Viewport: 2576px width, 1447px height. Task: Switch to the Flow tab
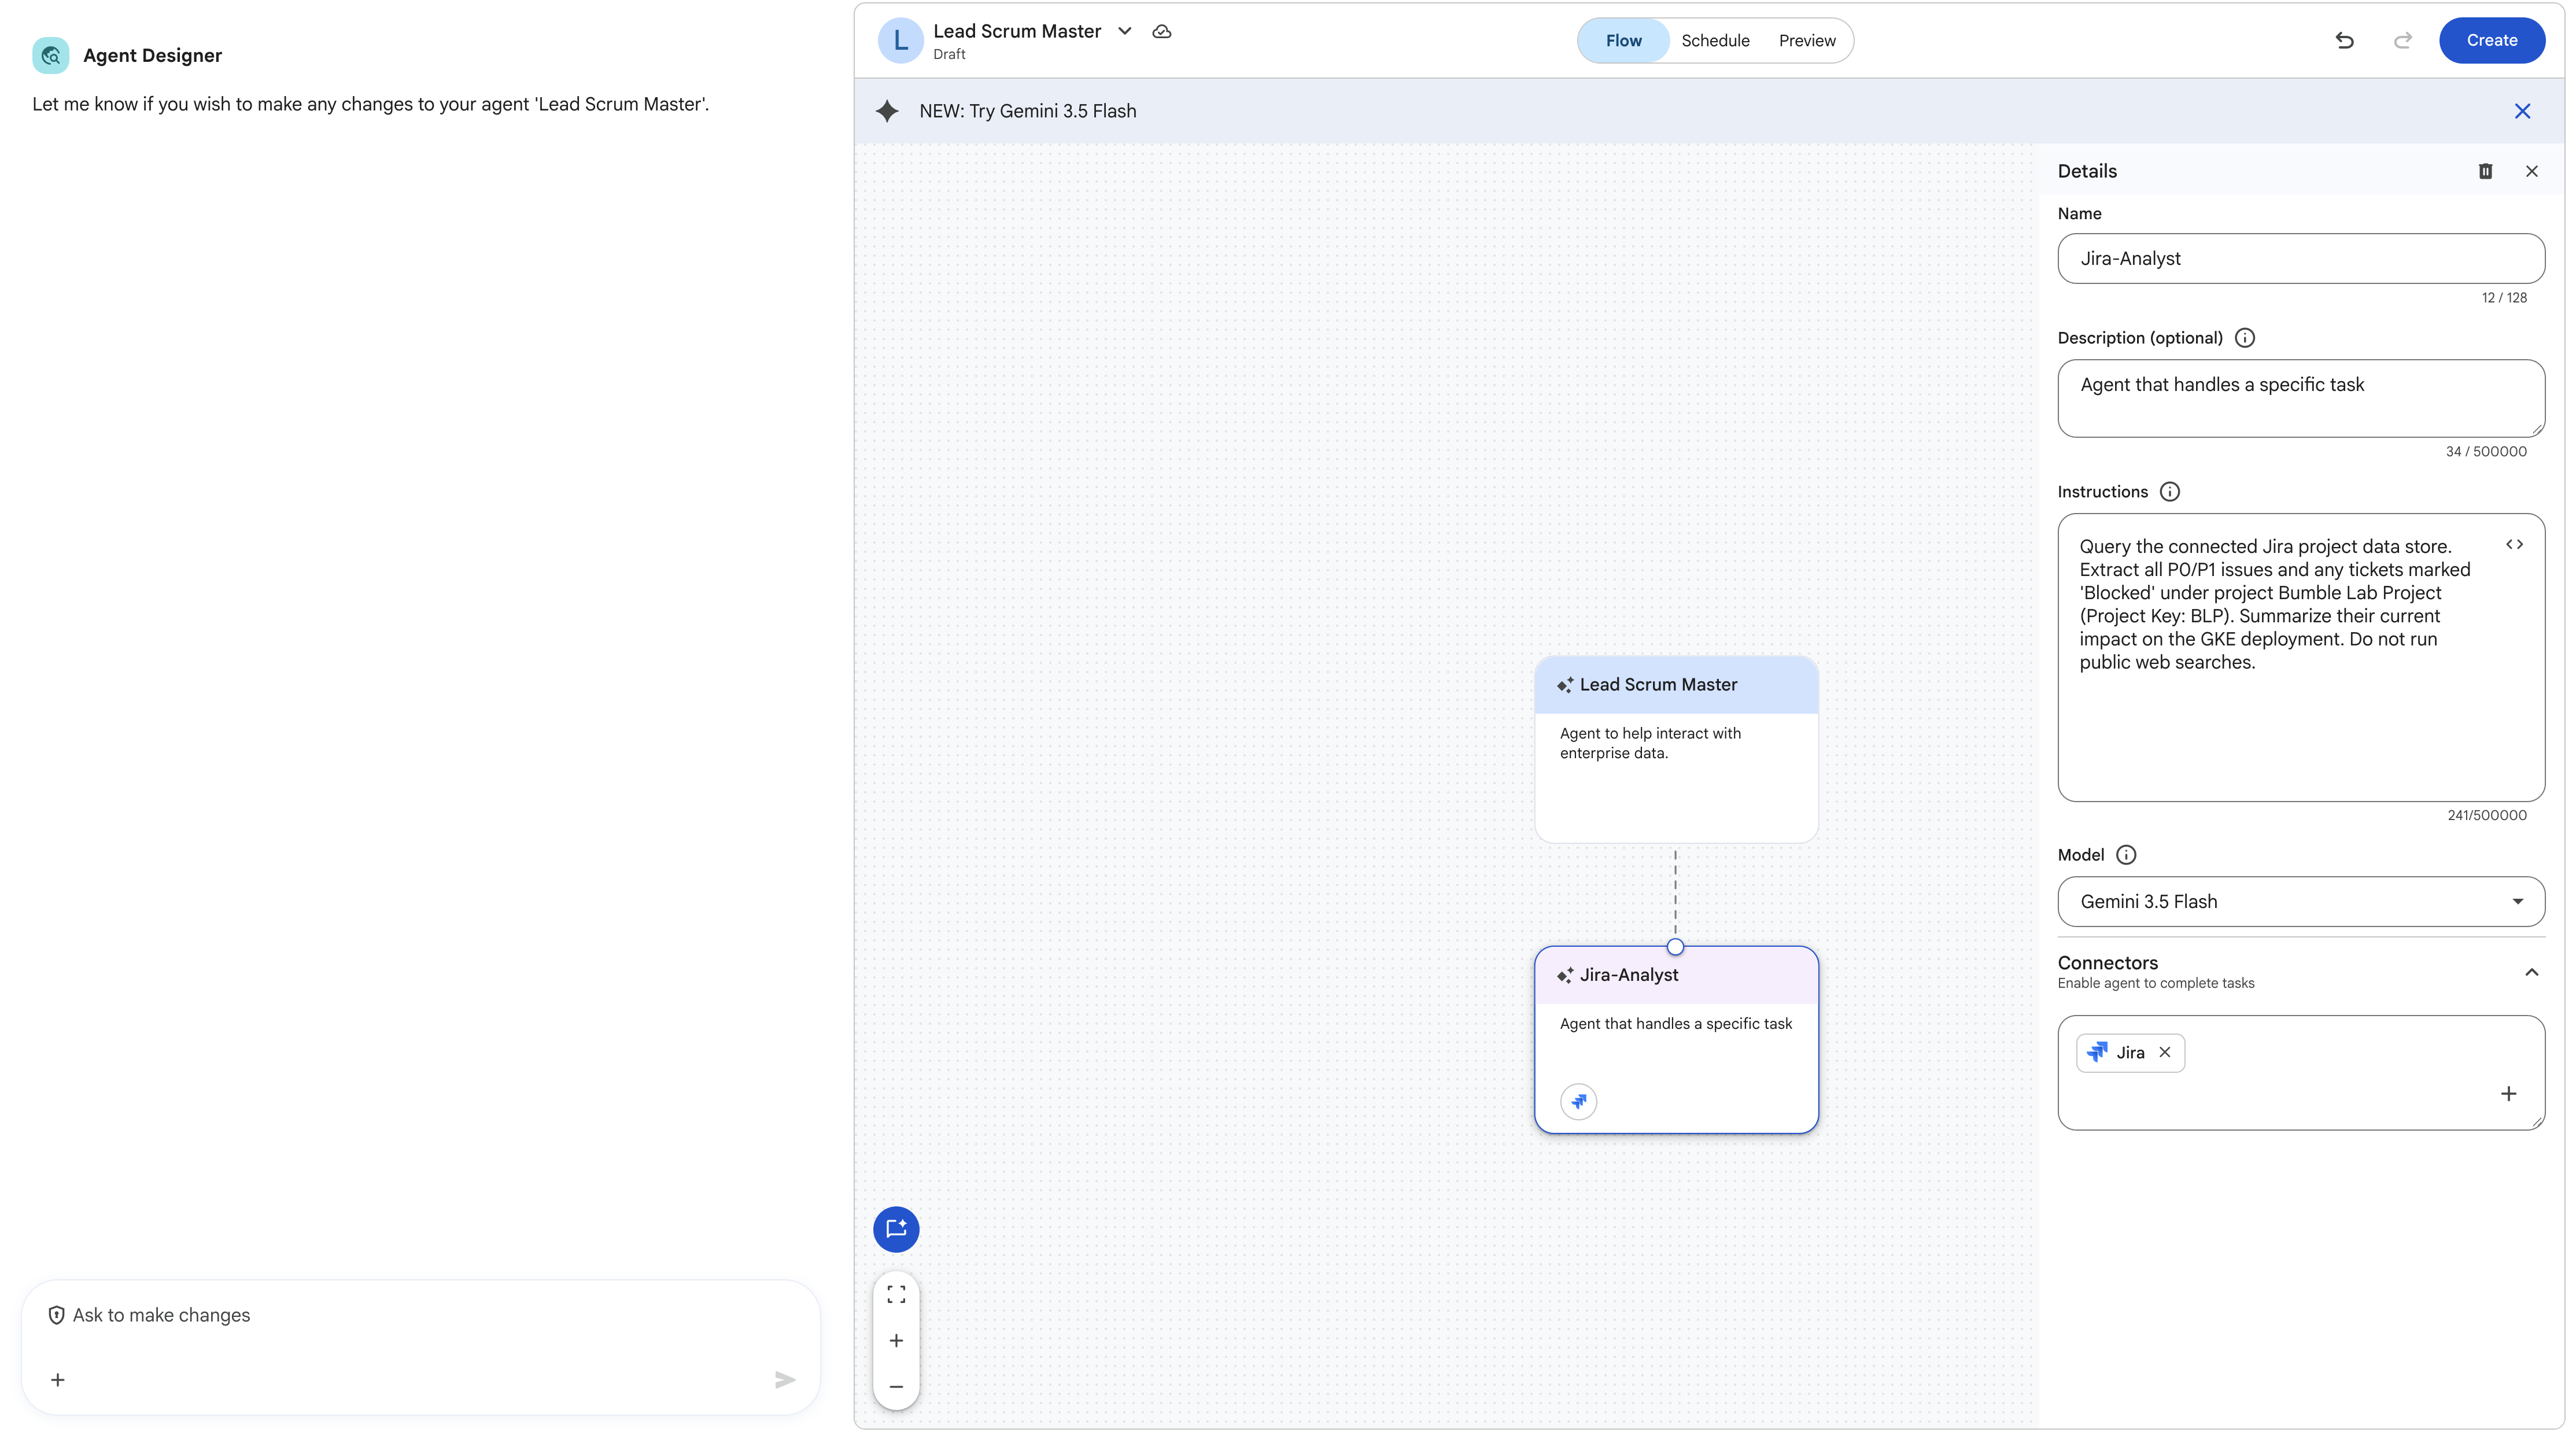pyautogui.click(x=1624, y=41)
